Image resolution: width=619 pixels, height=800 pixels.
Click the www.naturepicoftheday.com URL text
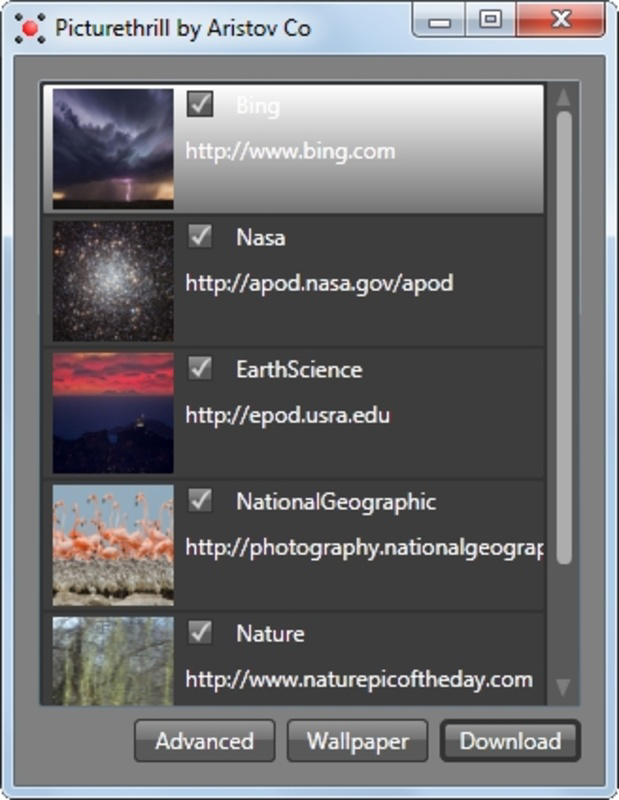359,680
